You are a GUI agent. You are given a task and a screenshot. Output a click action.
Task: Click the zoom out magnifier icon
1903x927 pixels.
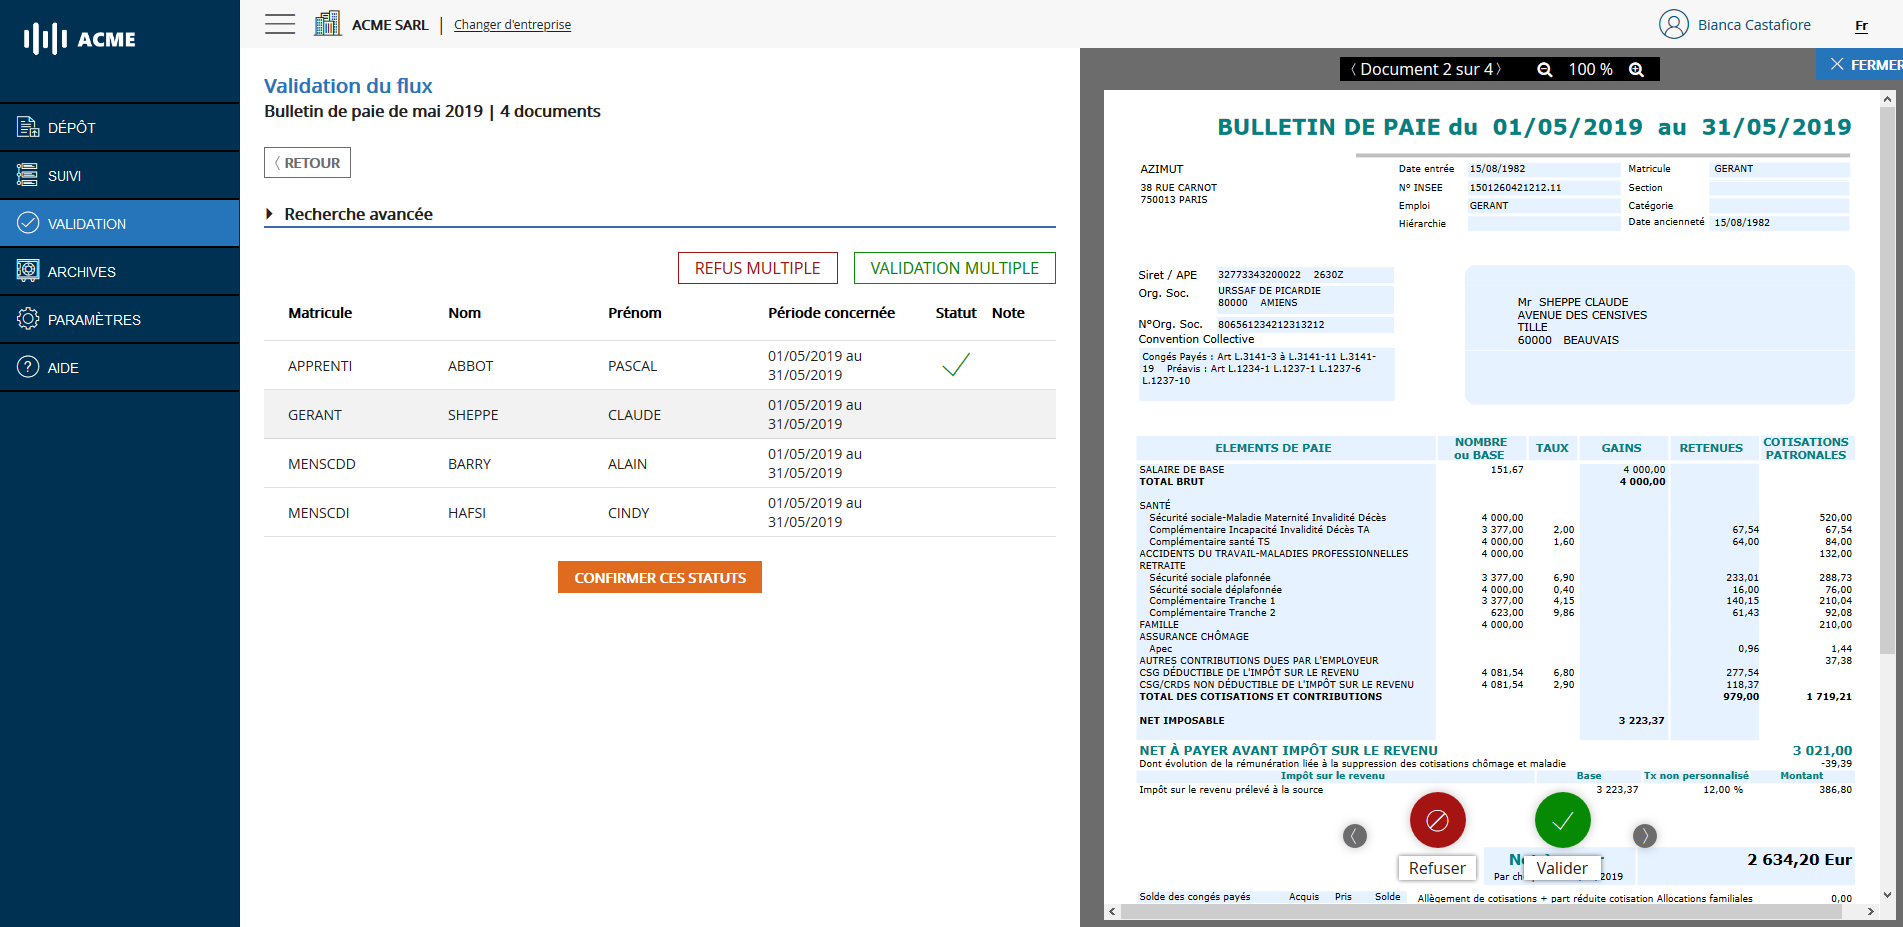tap(1545, 69)
